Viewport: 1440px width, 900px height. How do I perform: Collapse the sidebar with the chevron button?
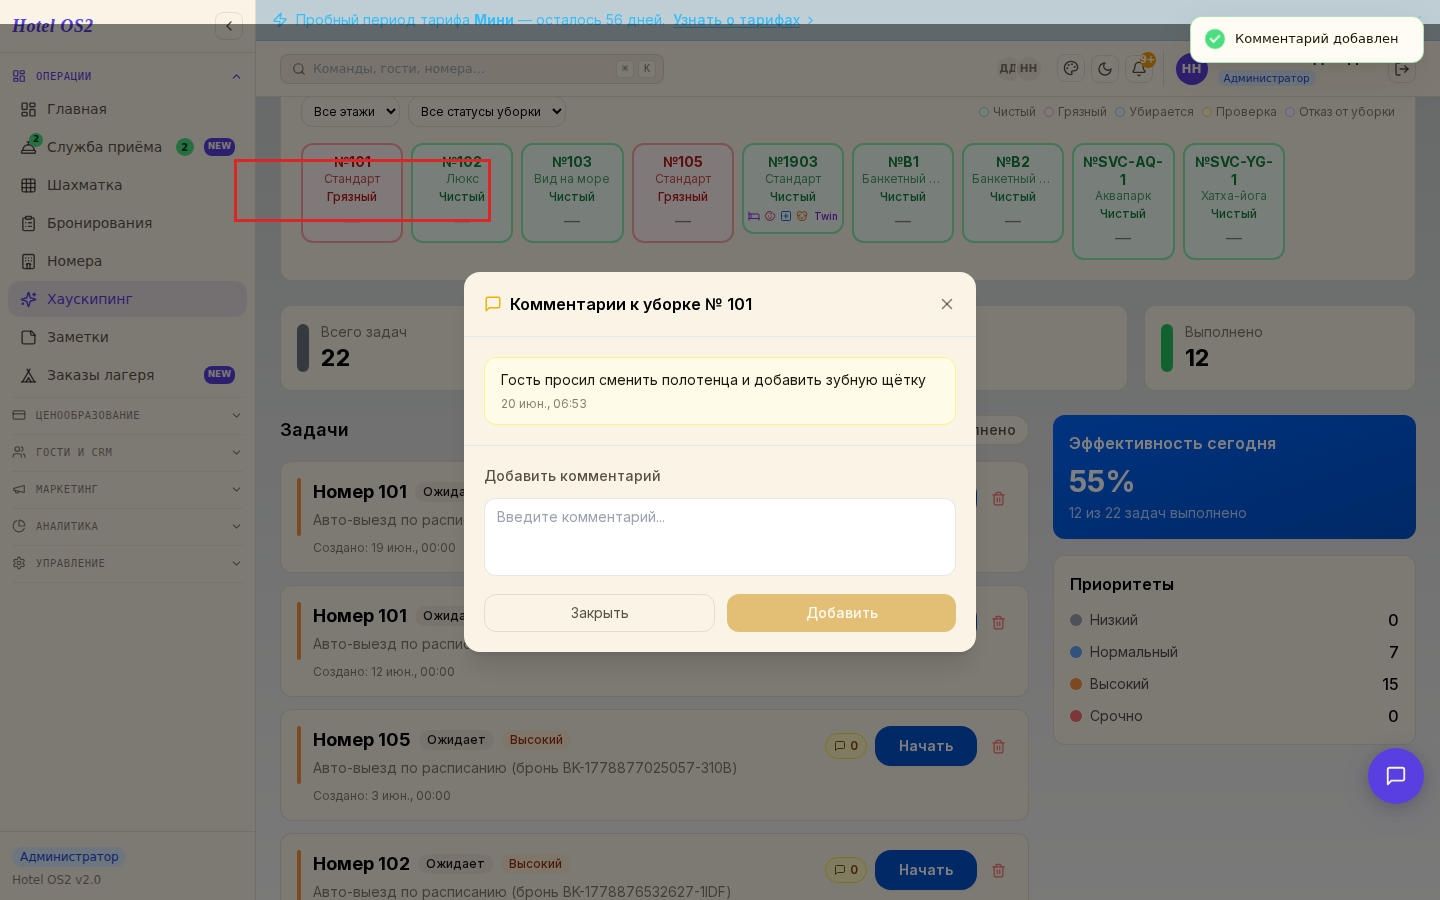click(229, 26)
